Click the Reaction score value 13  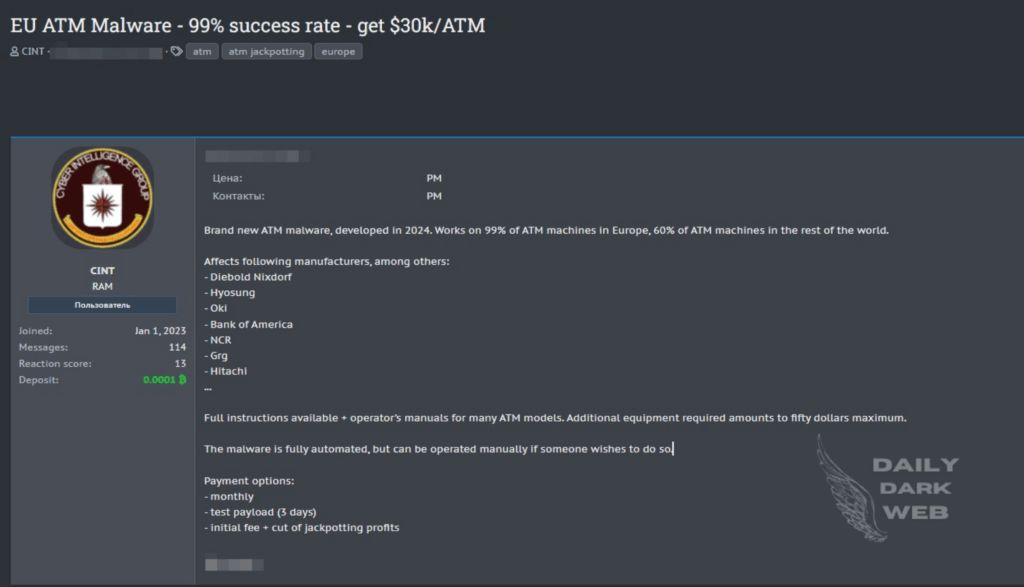180,363
